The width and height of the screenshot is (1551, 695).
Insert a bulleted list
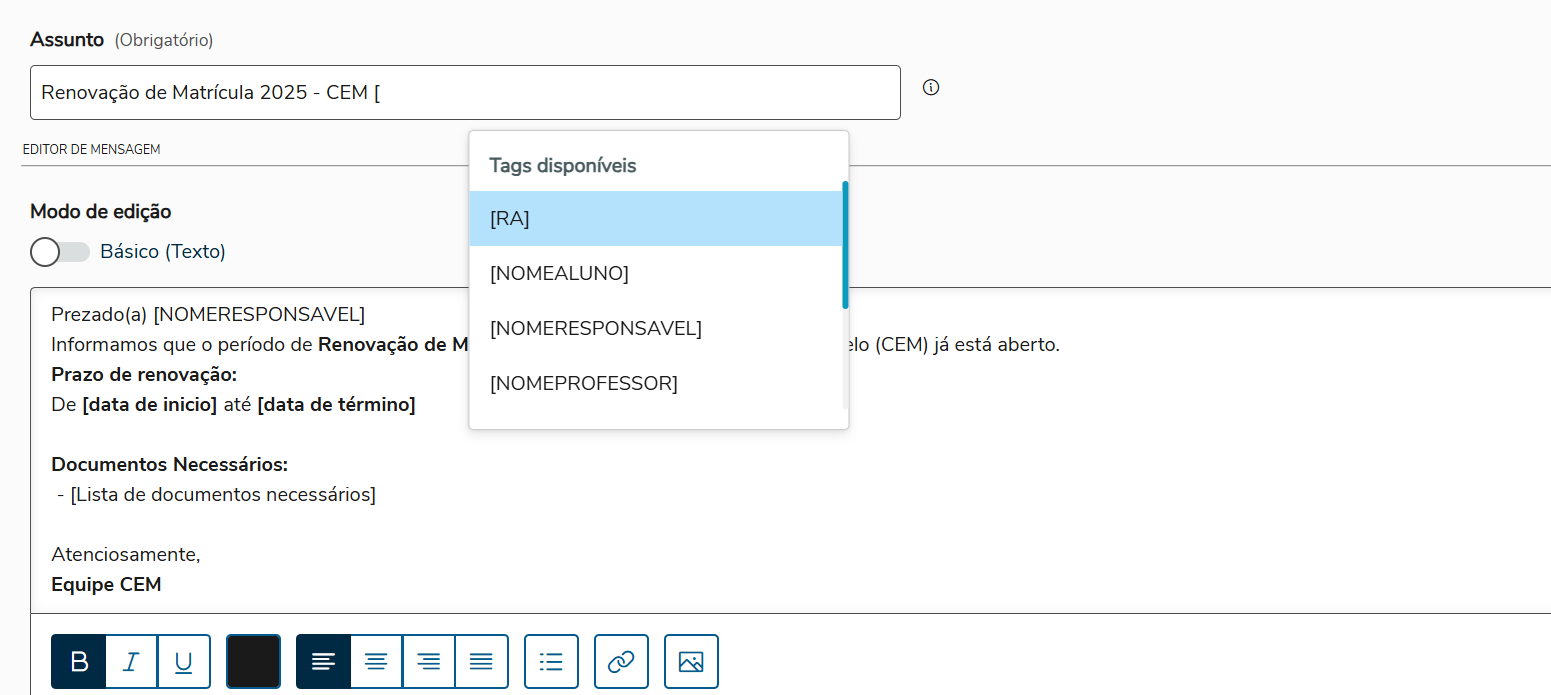[x=551, y=662]
